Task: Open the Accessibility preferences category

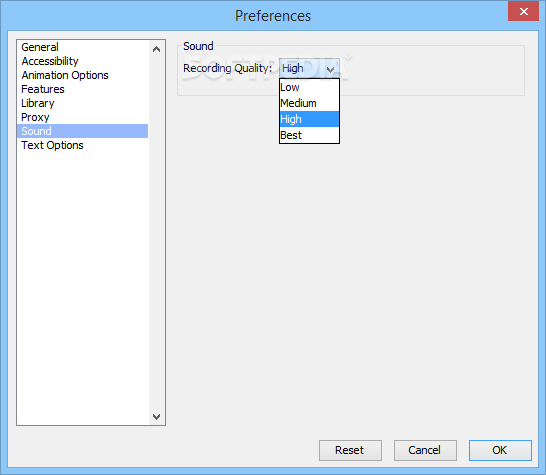Action: (83, 61)
